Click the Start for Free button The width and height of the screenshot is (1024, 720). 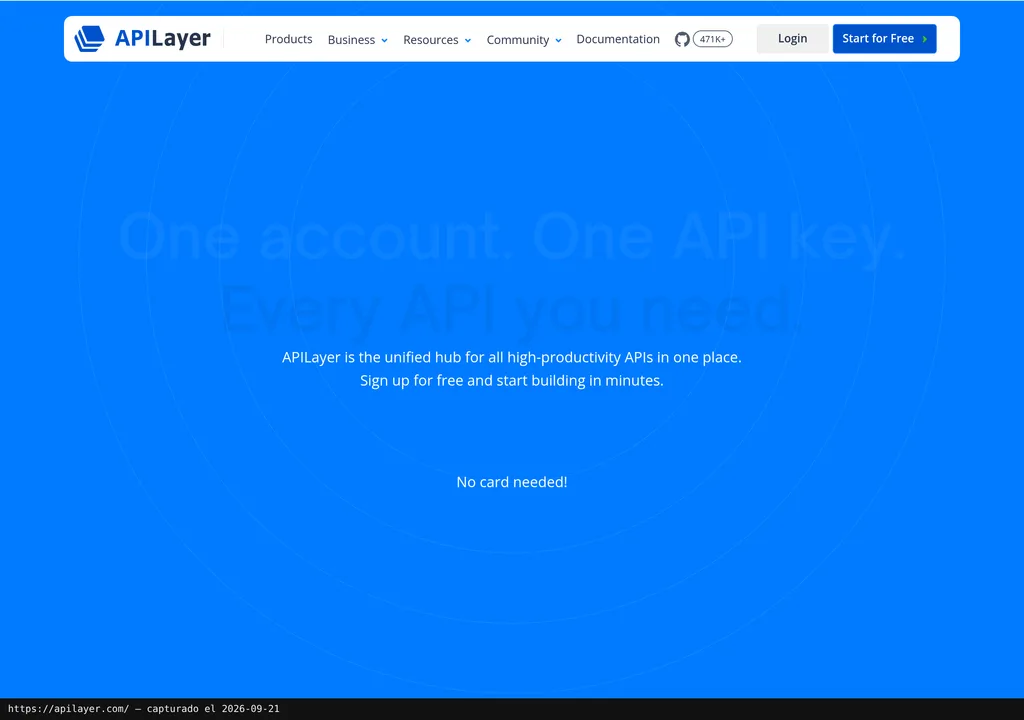pos(884,39)
